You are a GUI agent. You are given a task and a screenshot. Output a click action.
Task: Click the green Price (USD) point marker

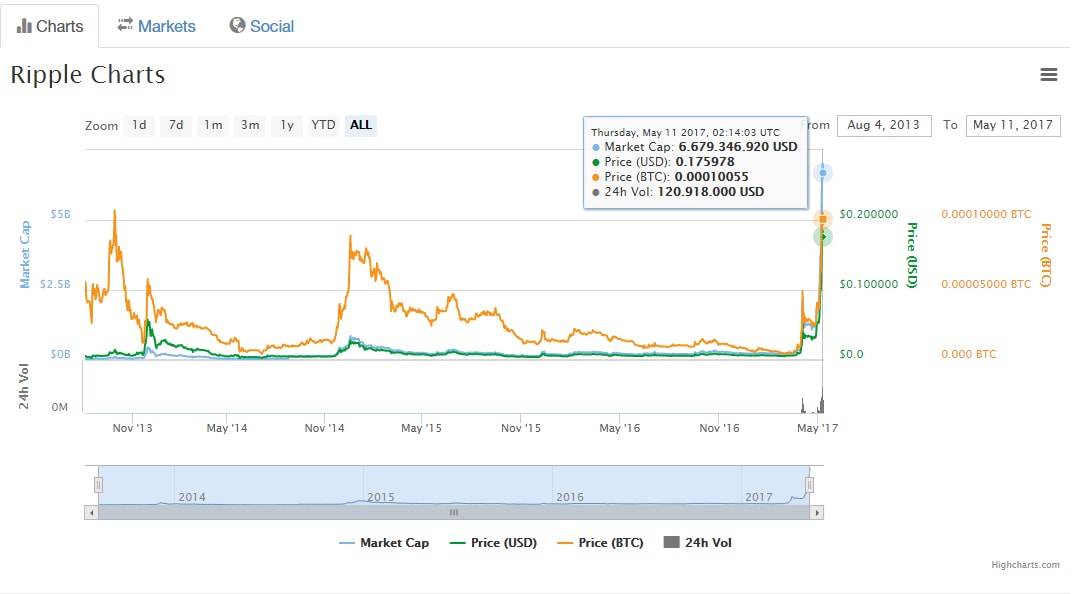(x=822, y=237)
